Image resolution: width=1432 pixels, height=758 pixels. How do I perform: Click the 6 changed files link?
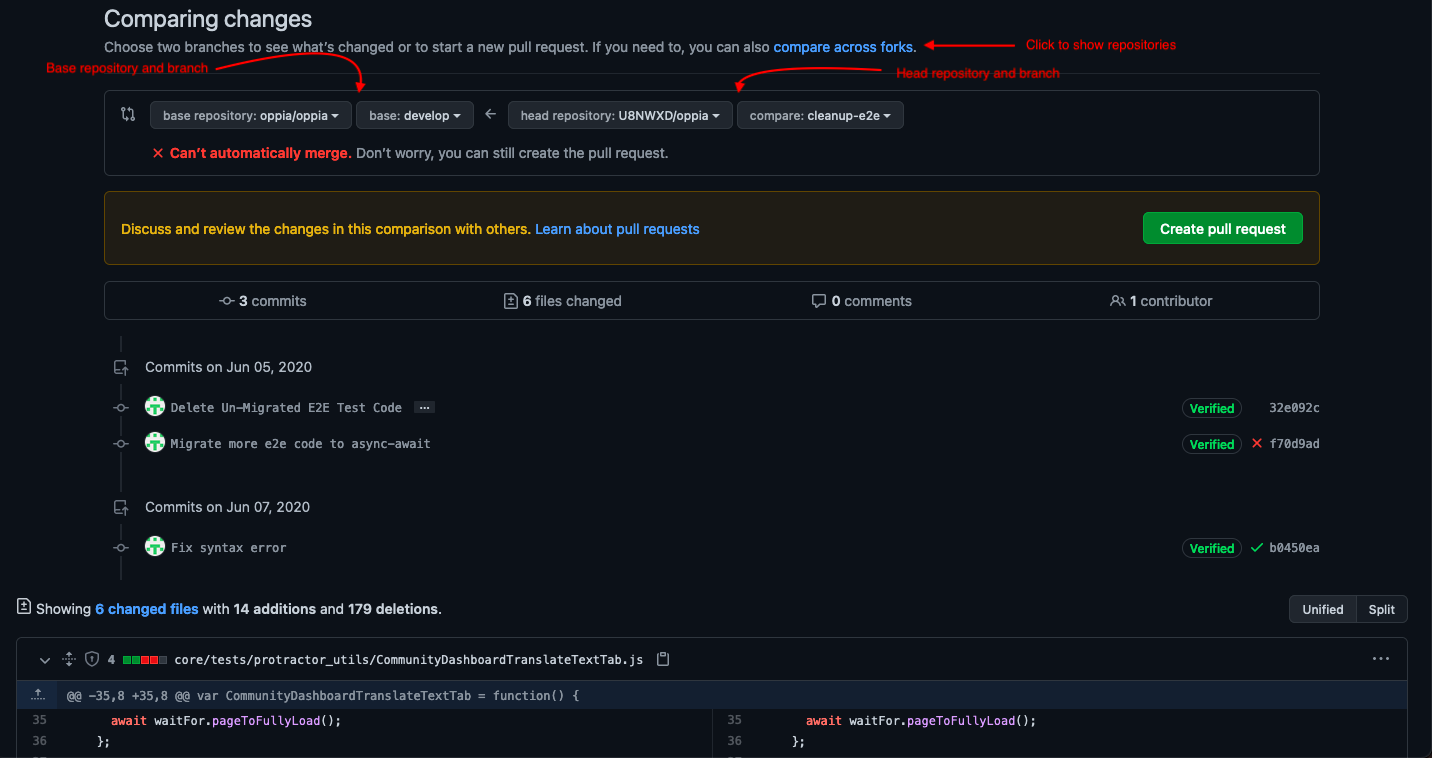click(x=147, y=609)
